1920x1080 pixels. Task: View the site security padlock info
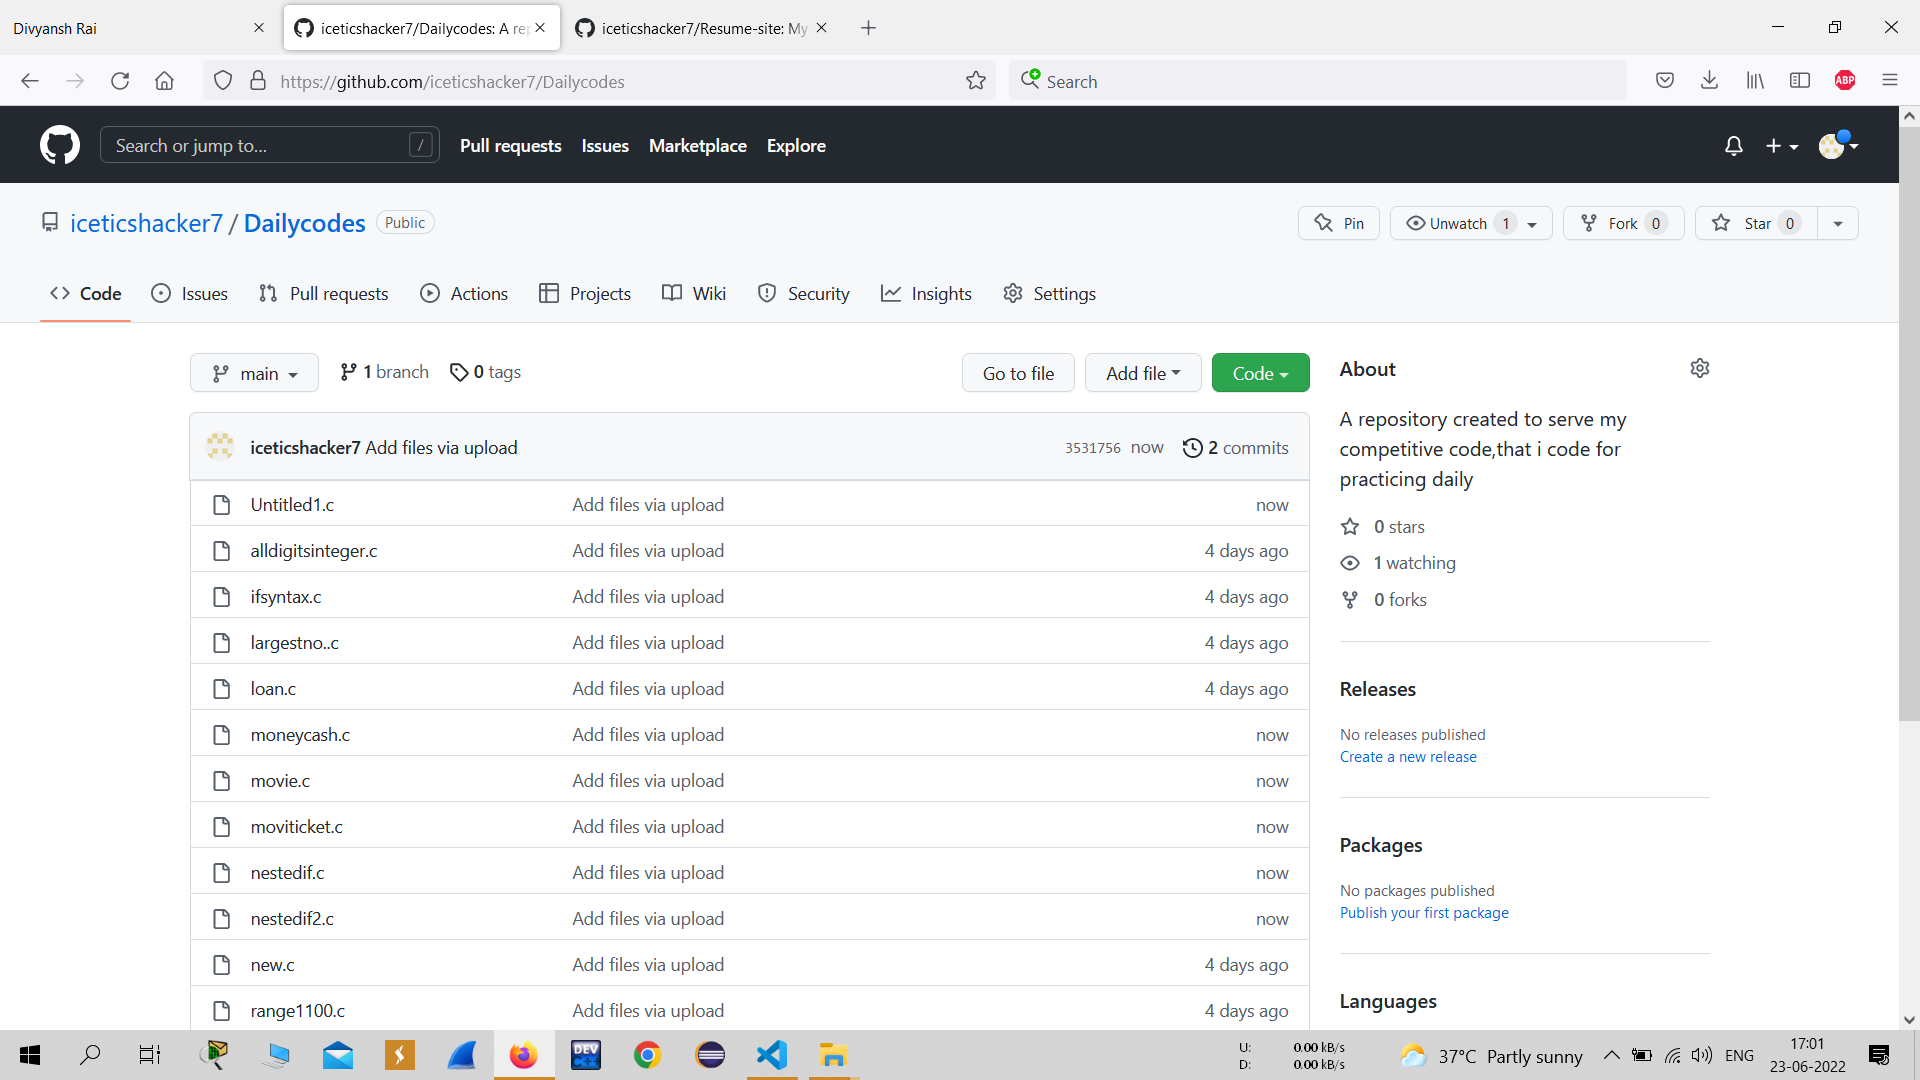(x=258, y=81)
